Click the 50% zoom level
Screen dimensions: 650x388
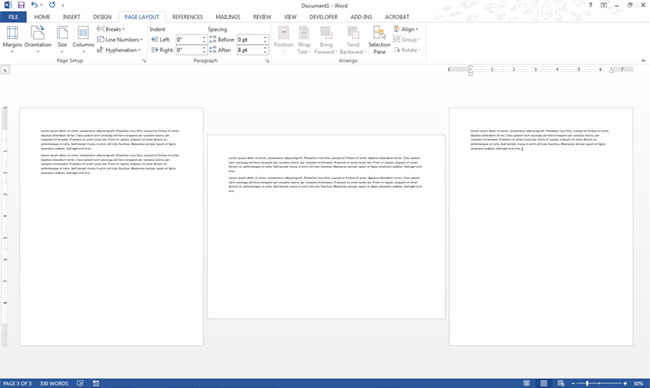click(638, 383)
